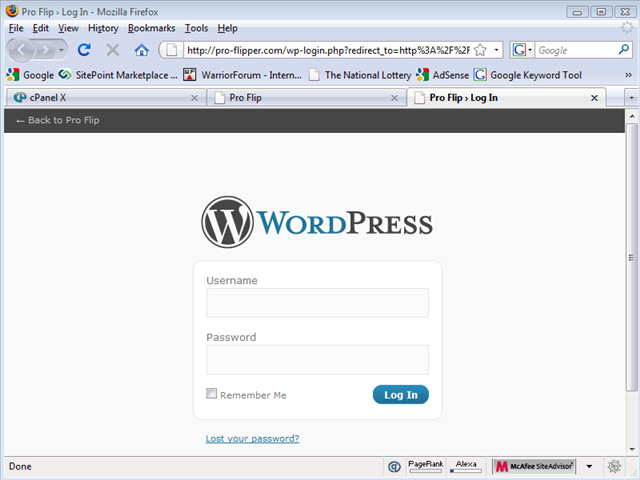640x480 pixels.
Task: Switch to the Pro Flip tab
Action: (x=306, y=98)
